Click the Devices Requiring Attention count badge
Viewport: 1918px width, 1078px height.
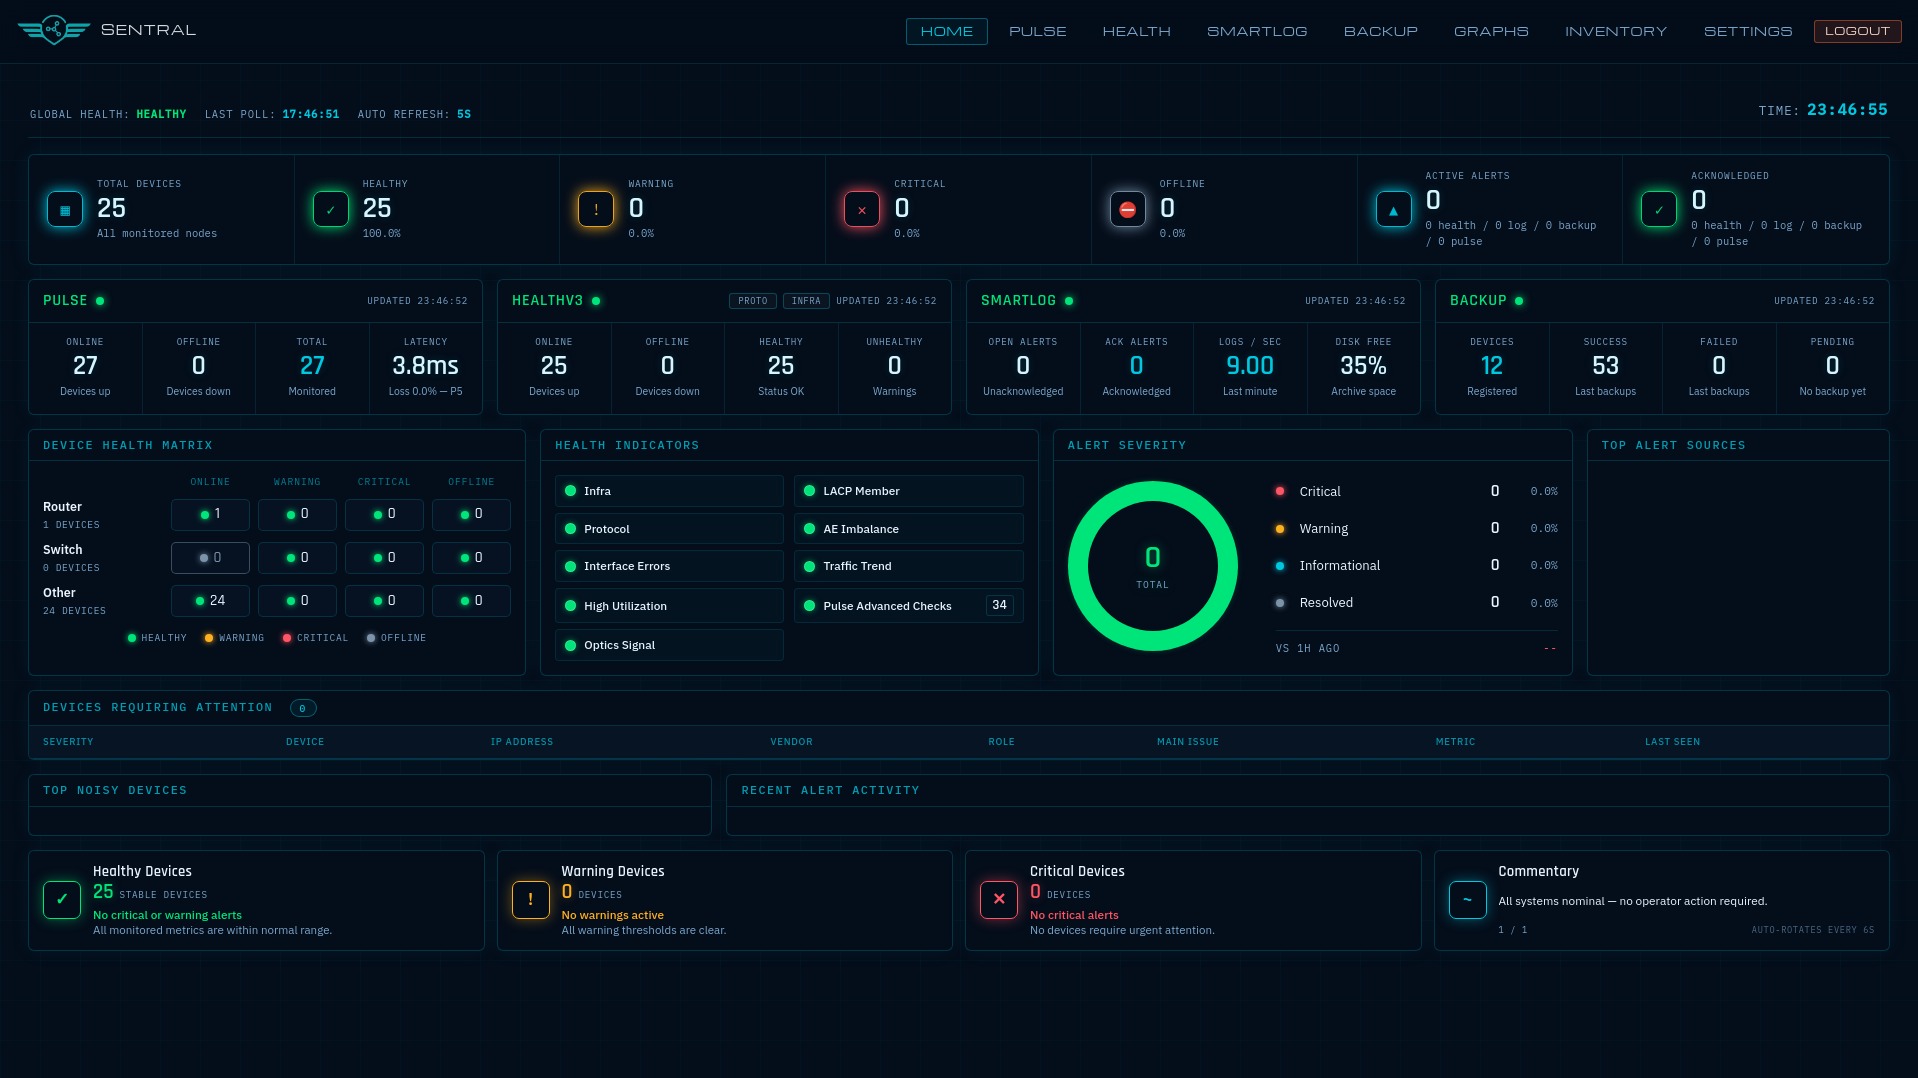(x=303, y=708)
